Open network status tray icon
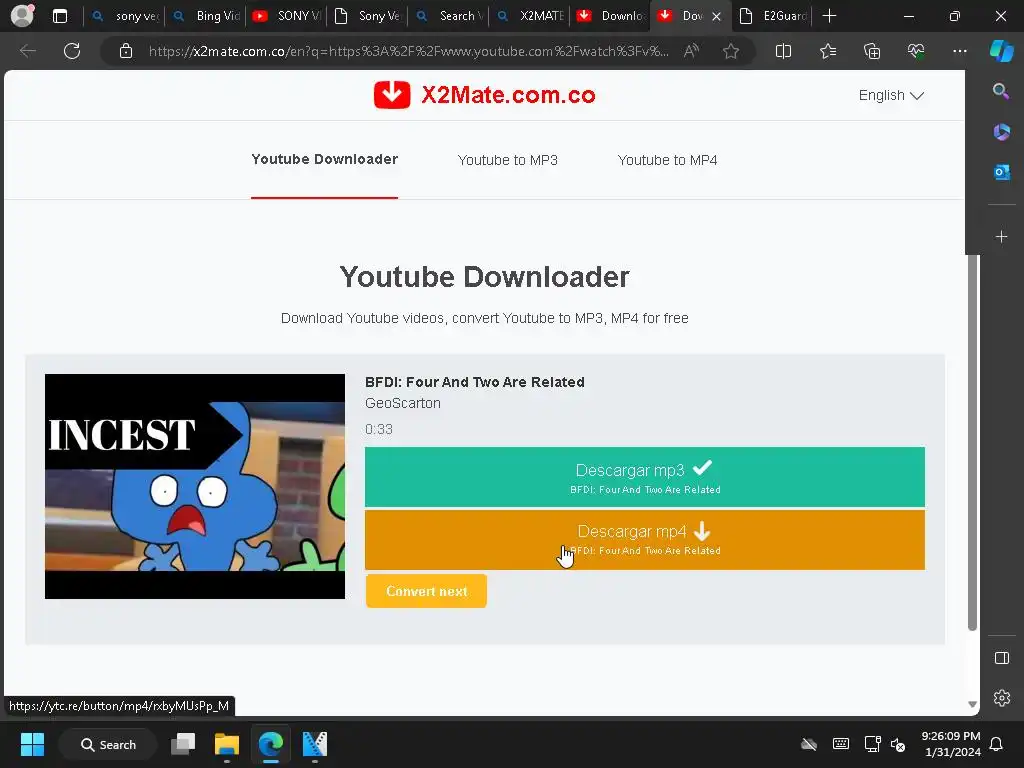Image resolution: width=1024 pixels, height=768 pixels. tap(872, 744)
